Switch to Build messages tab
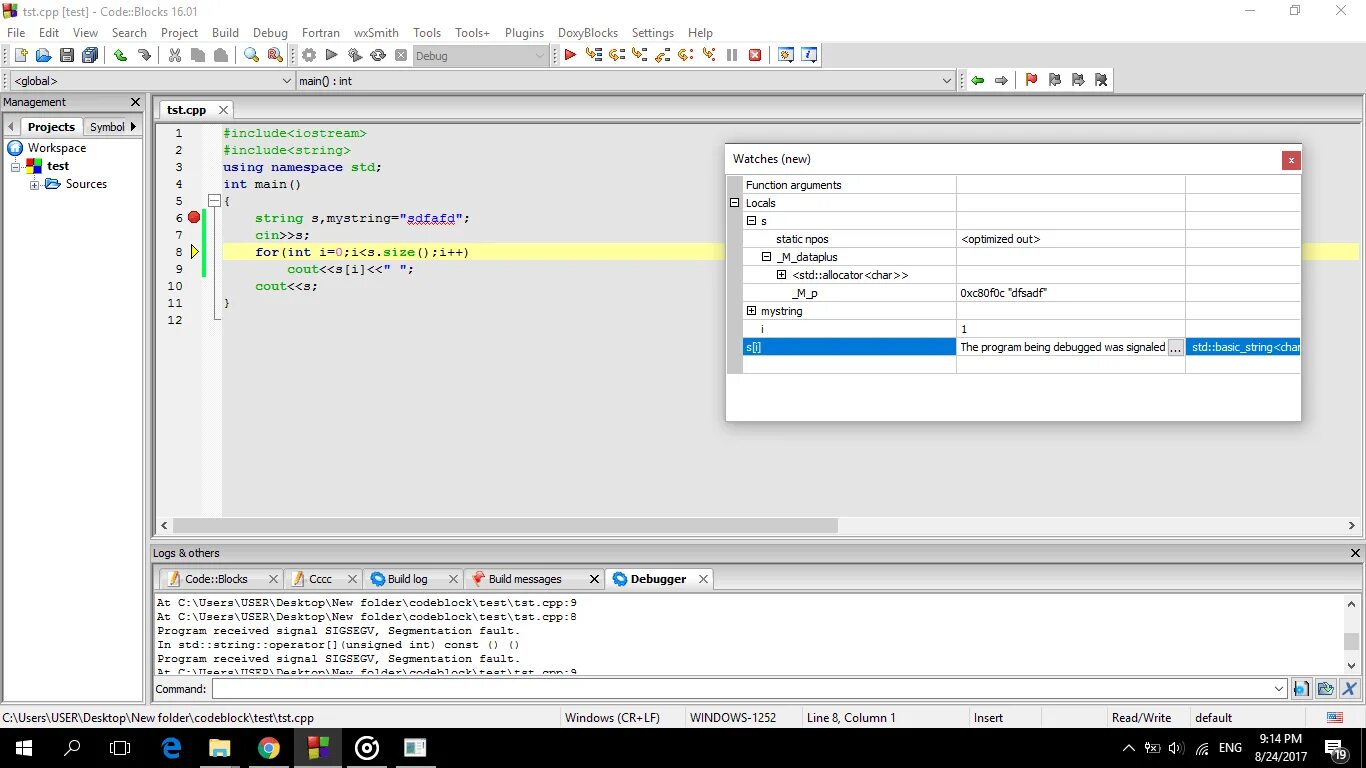This screenshot has height=768, width=1366. [525, 579]
